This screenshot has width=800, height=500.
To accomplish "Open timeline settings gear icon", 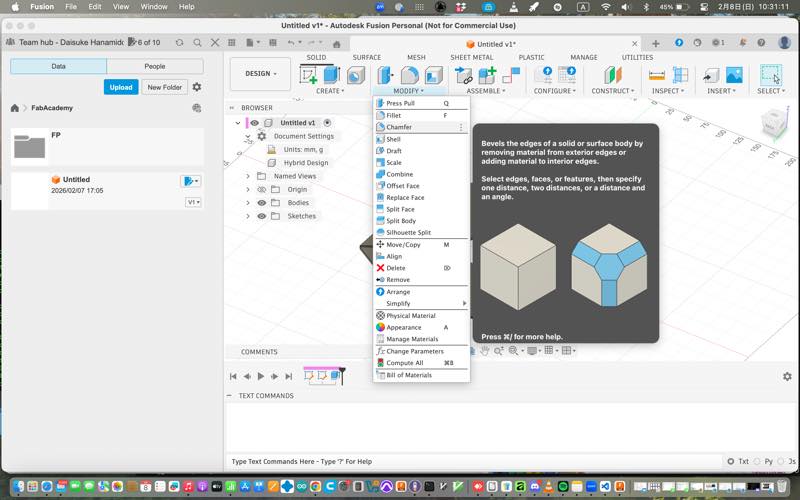I will pos(787,376).
